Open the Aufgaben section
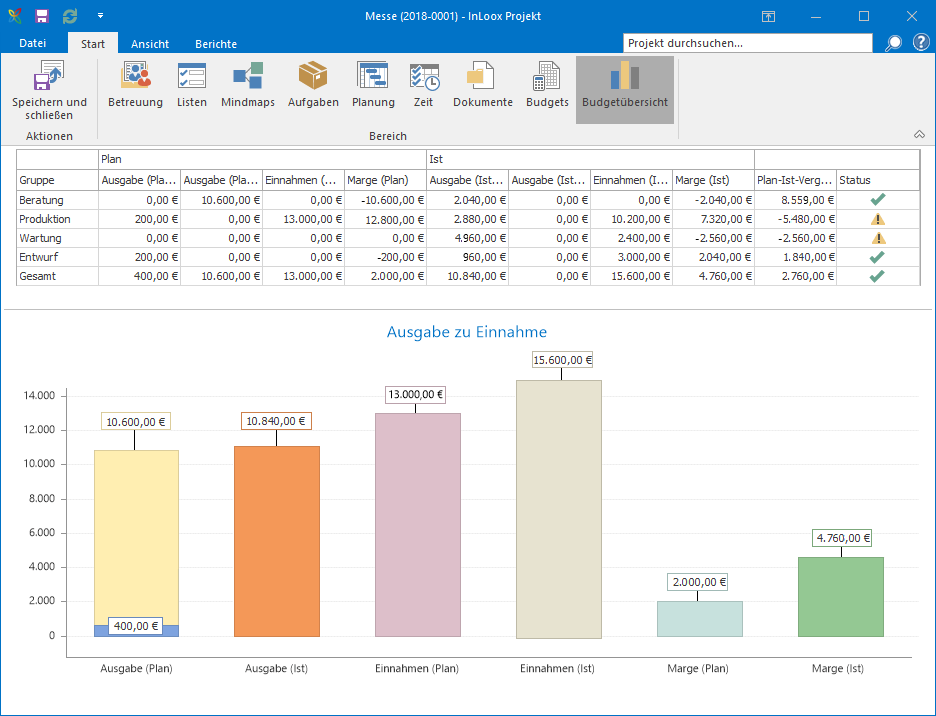This screenshot has width=936, height=716. (x=313, y=85)
